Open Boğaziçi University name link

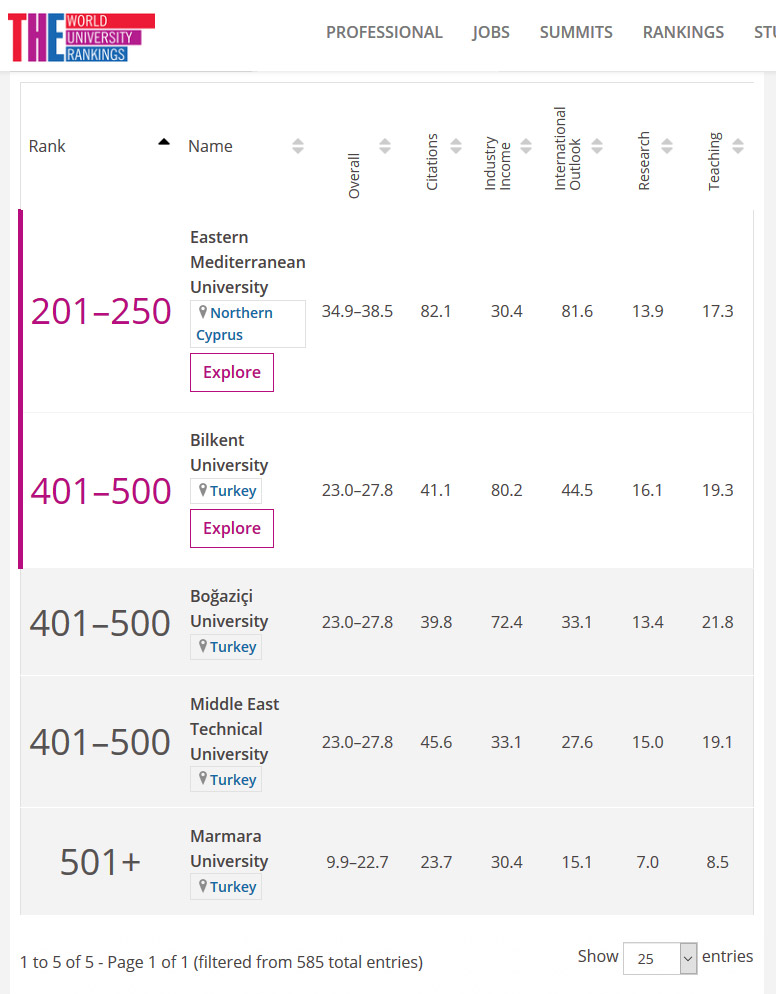229,608
